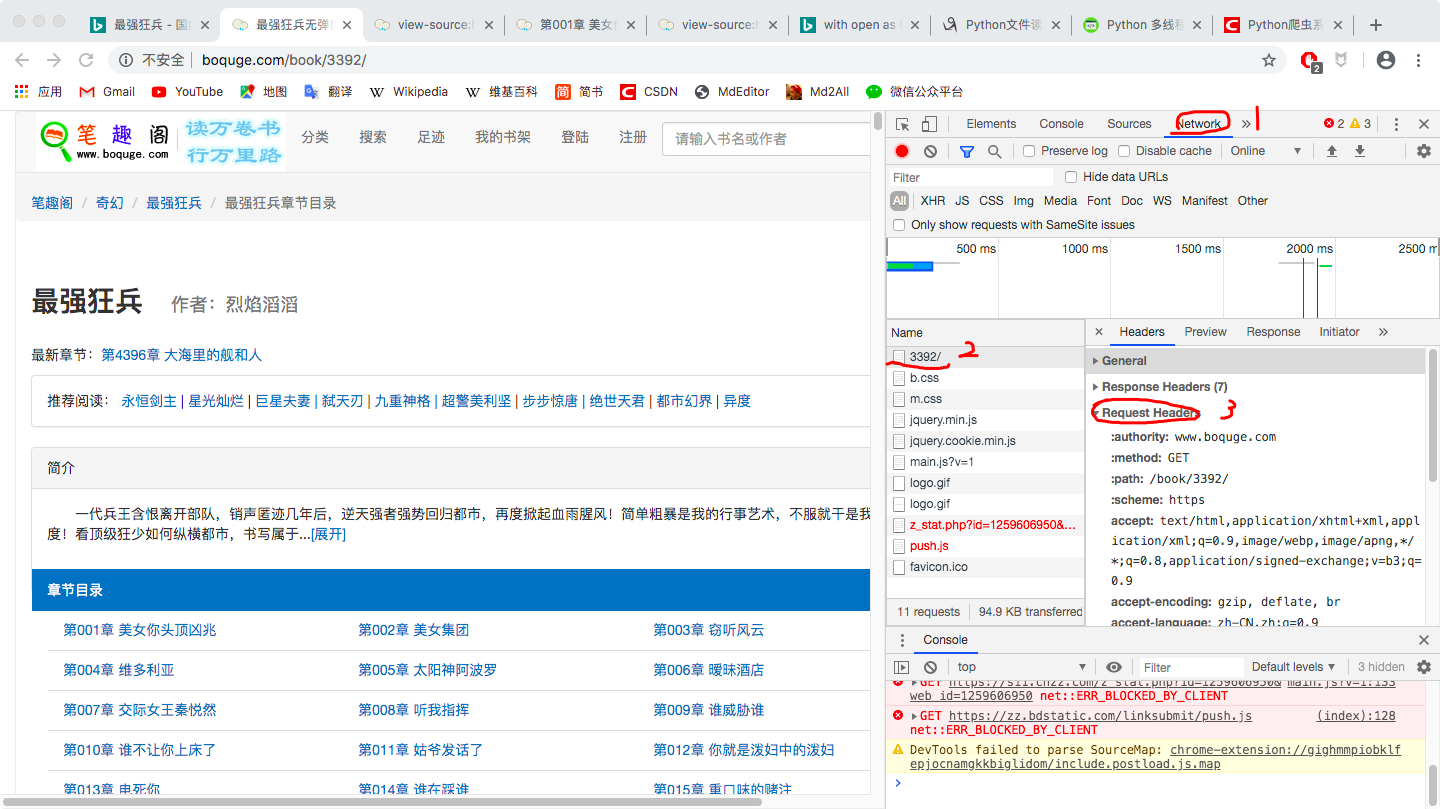Open a new browser tab
This screenshot has width=1440, height=809.
(x=1376, y=25)
